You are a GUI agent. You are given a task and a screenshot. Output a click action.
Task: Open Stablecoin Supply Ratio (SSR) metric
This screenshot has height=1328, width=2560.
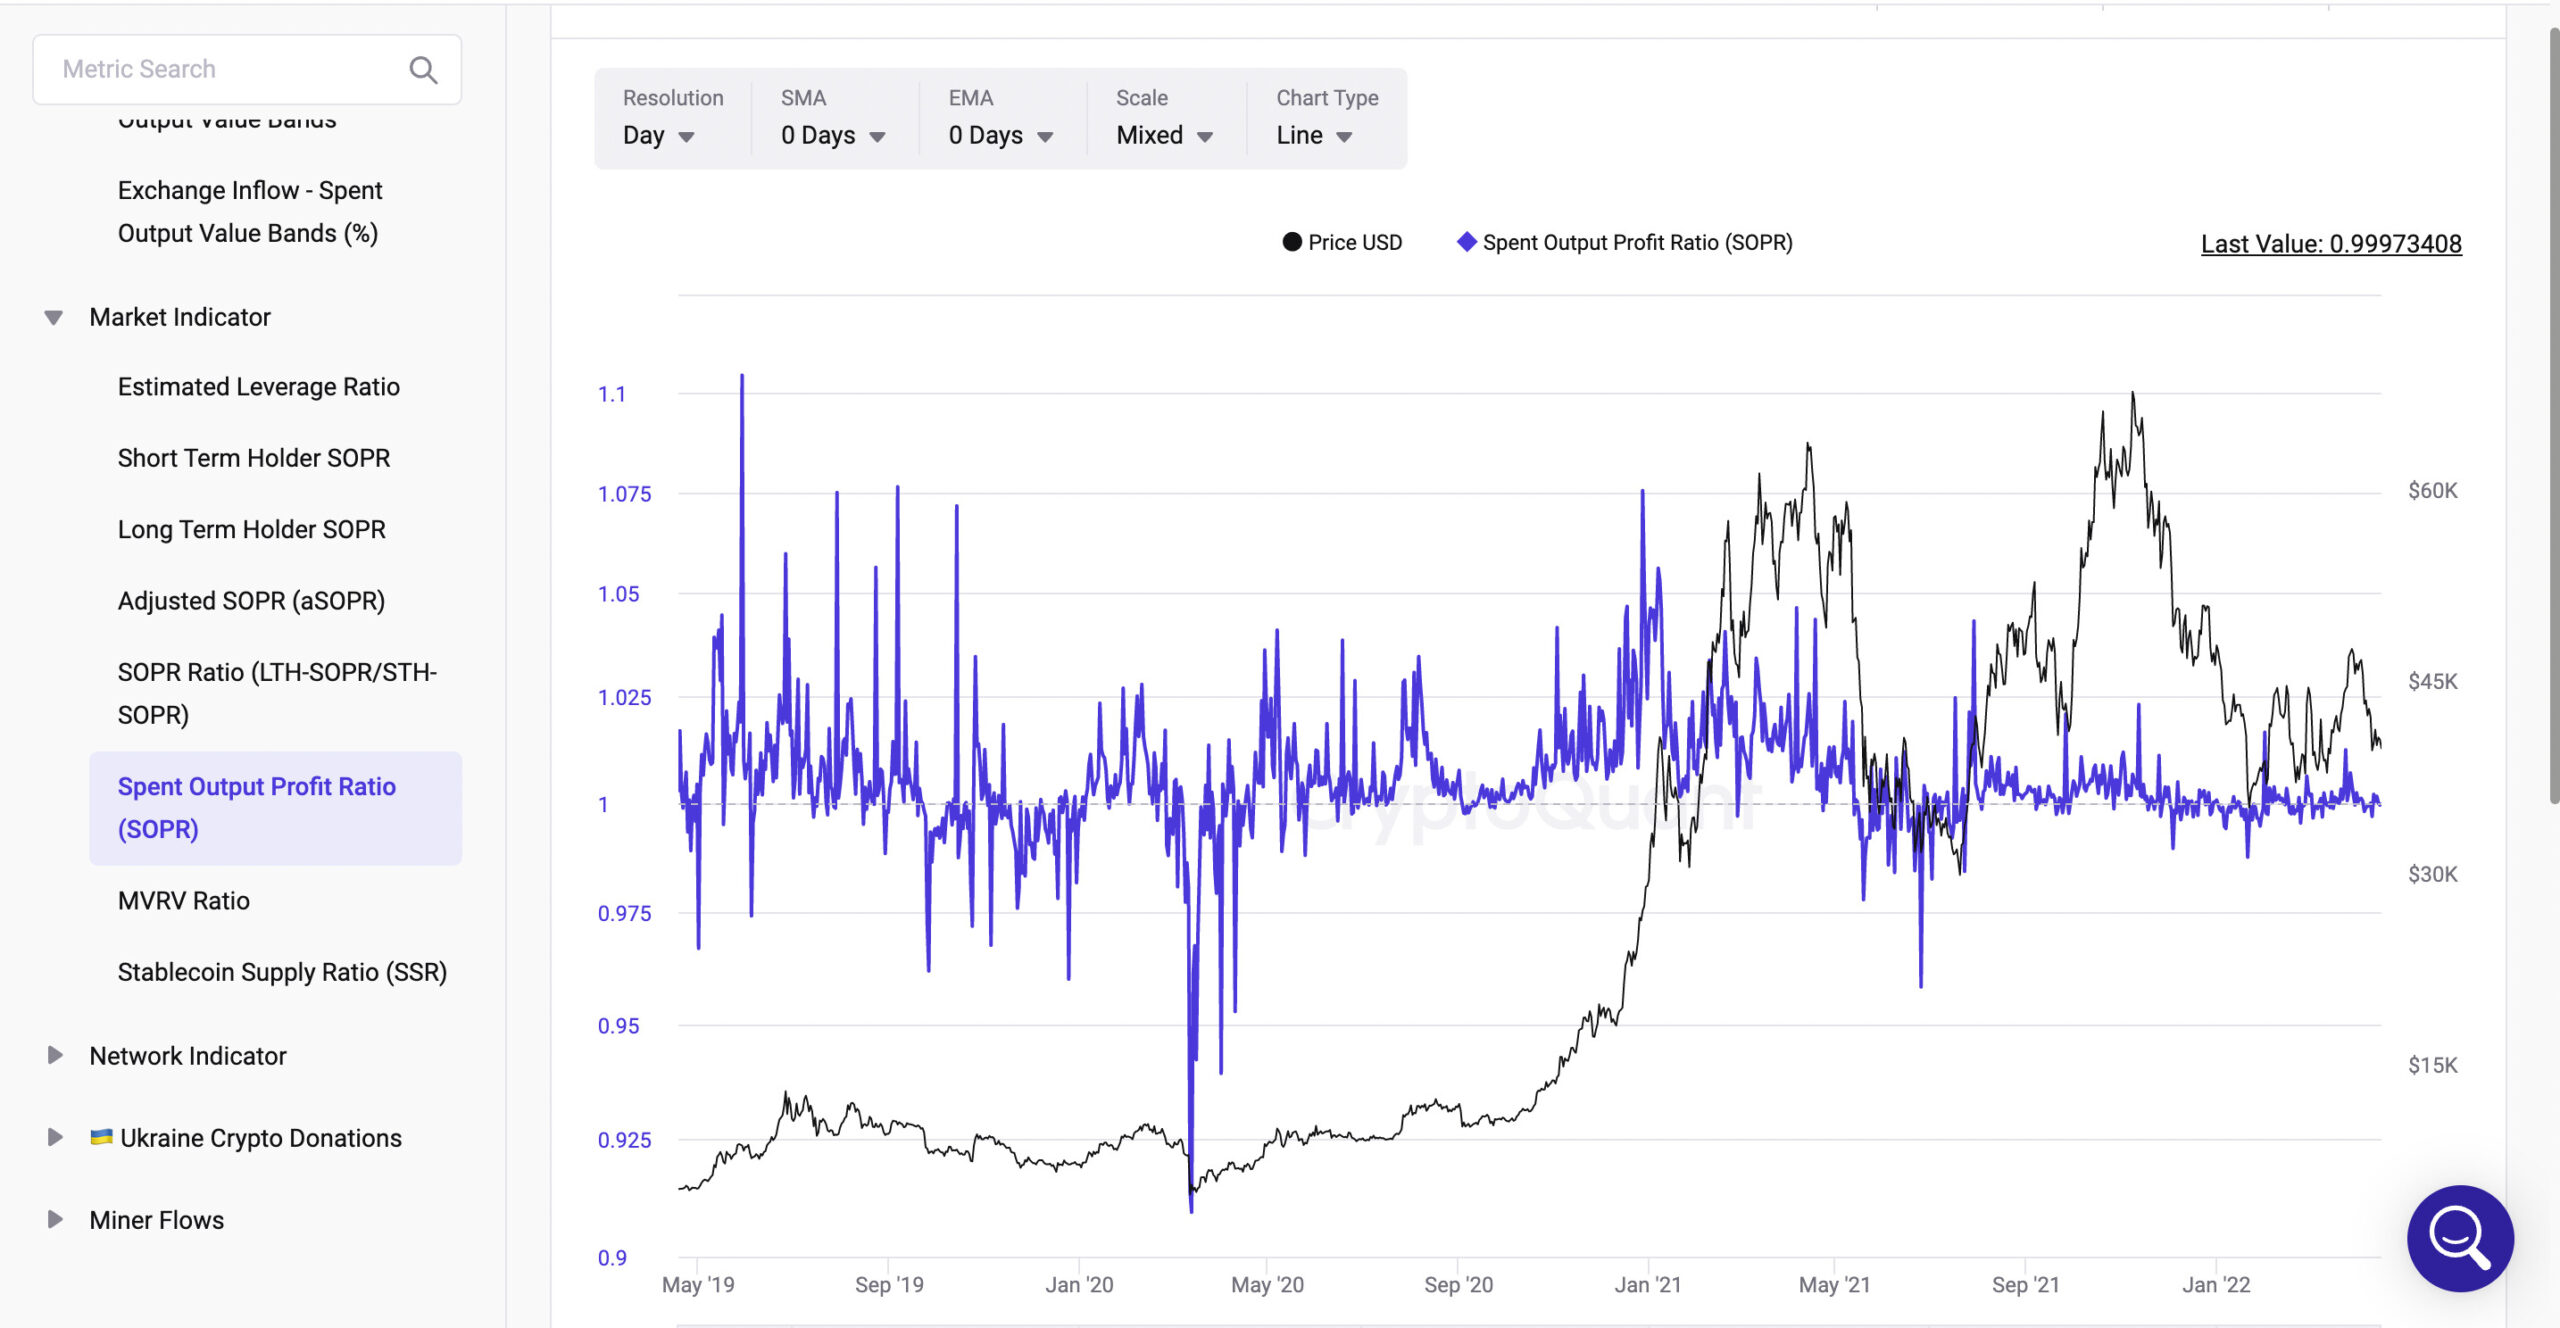tap(282, 972)
